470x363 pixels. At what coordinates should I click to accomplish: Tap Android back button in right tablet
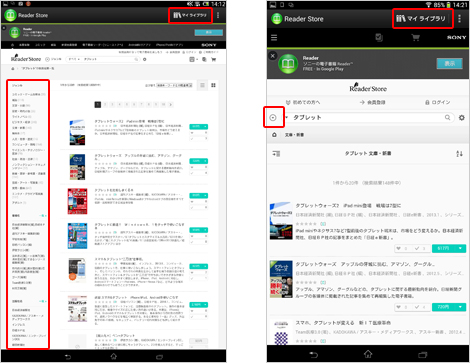[313, 355]
